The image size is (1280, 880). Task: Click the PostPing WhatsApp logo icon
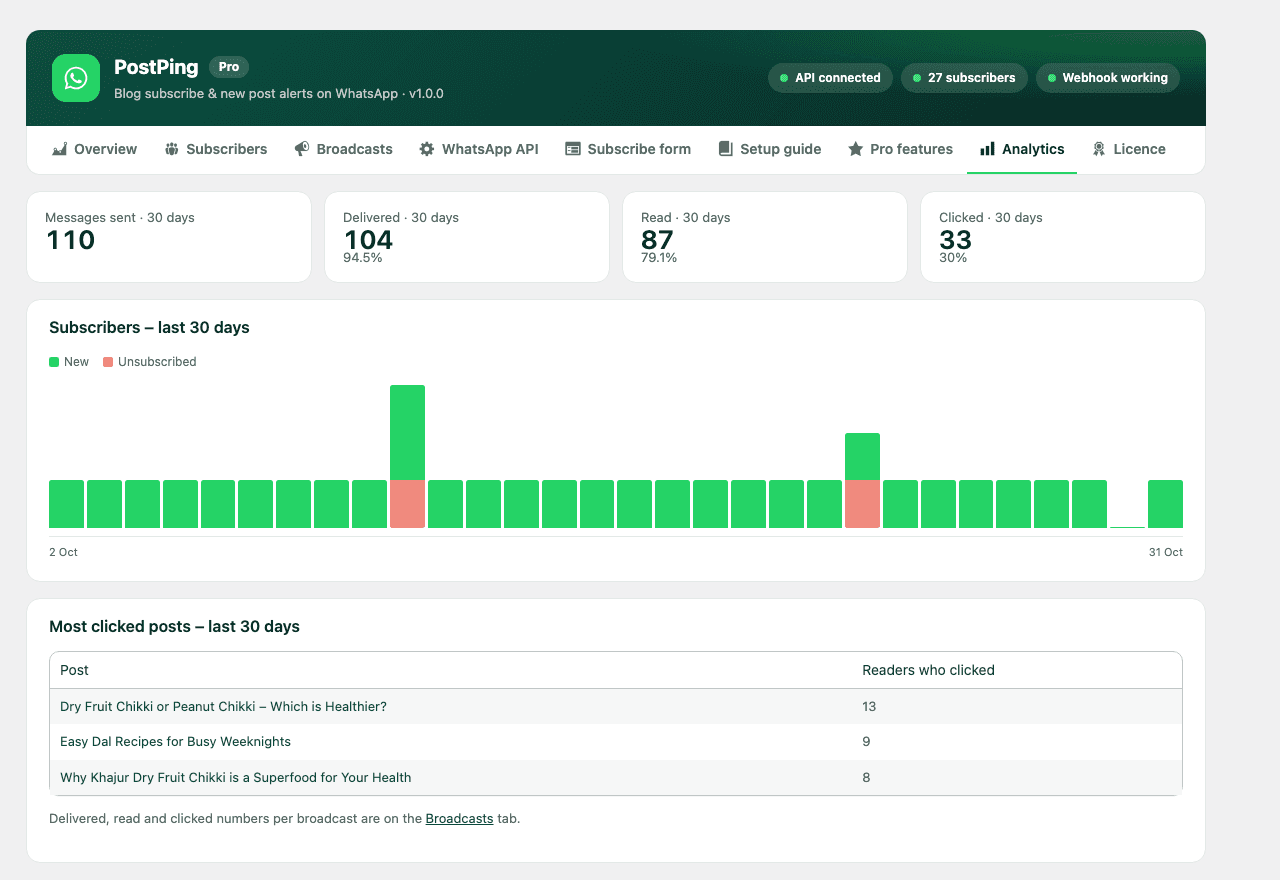click(76, 78)
